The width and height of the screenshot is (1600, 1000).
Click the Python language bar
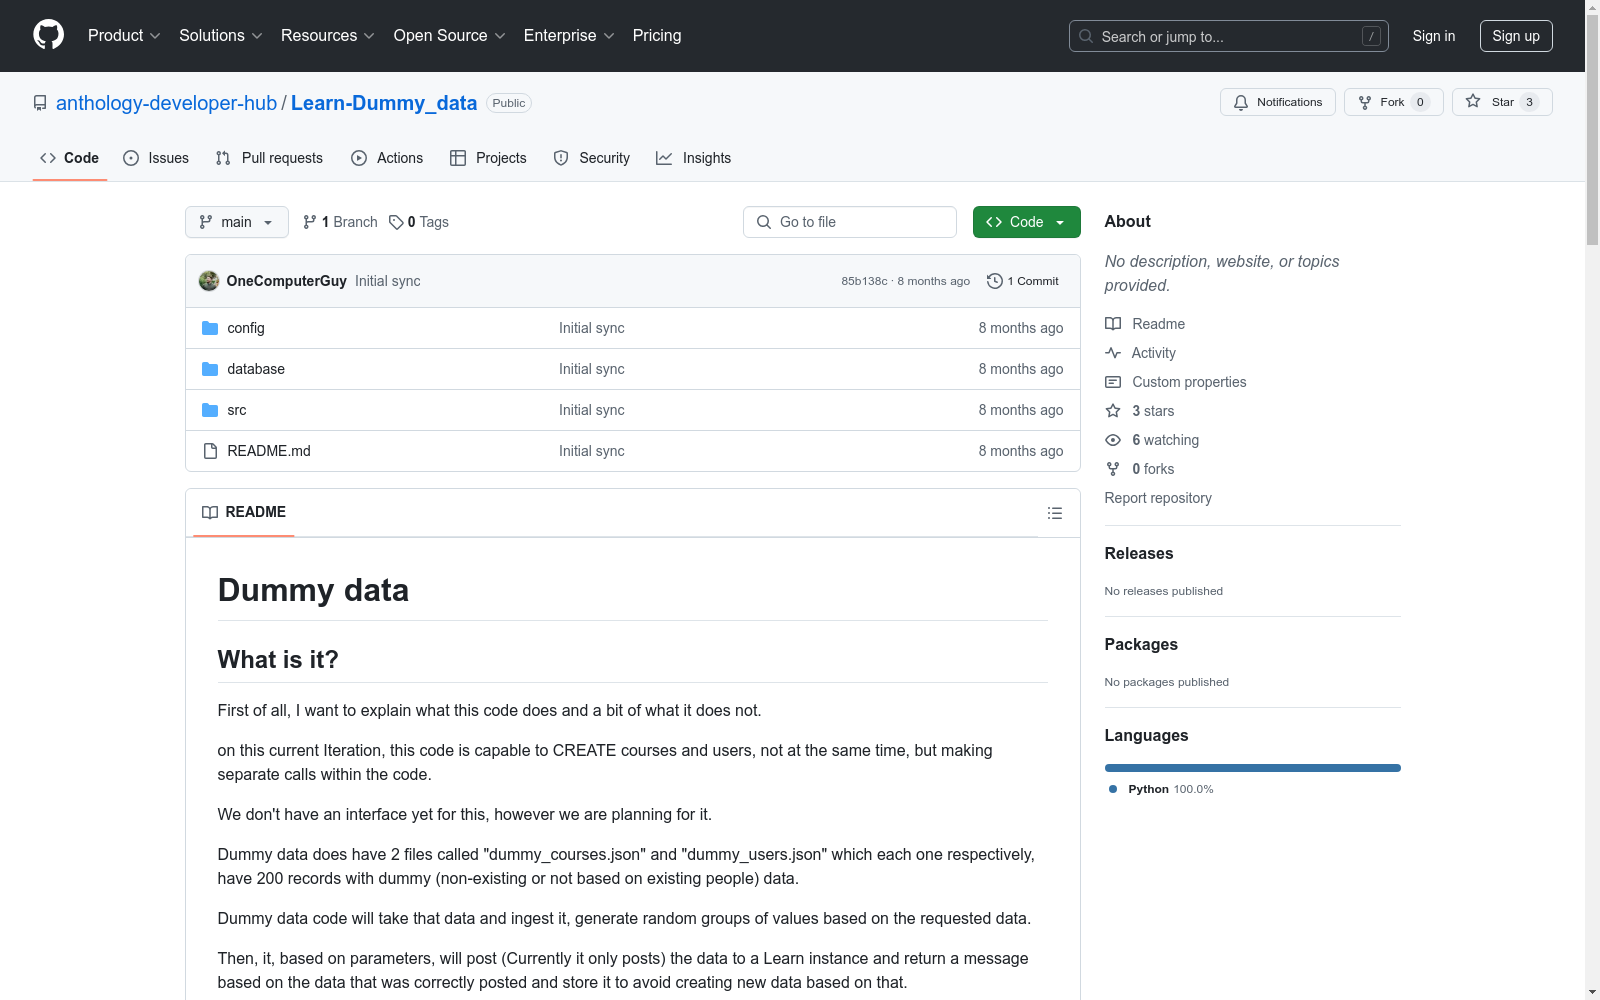[1253, 768]
